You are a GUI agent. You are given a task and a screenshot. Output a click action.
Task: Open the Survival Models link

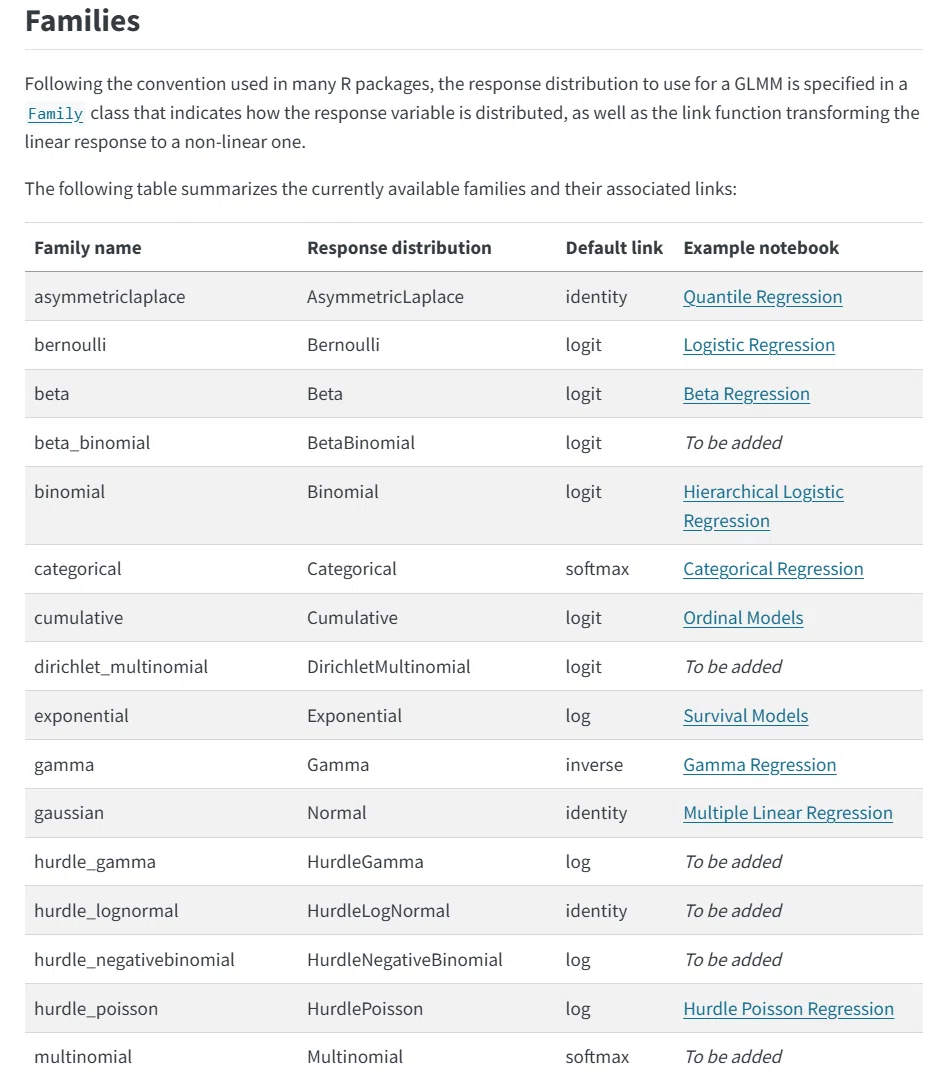pos(745,716)
